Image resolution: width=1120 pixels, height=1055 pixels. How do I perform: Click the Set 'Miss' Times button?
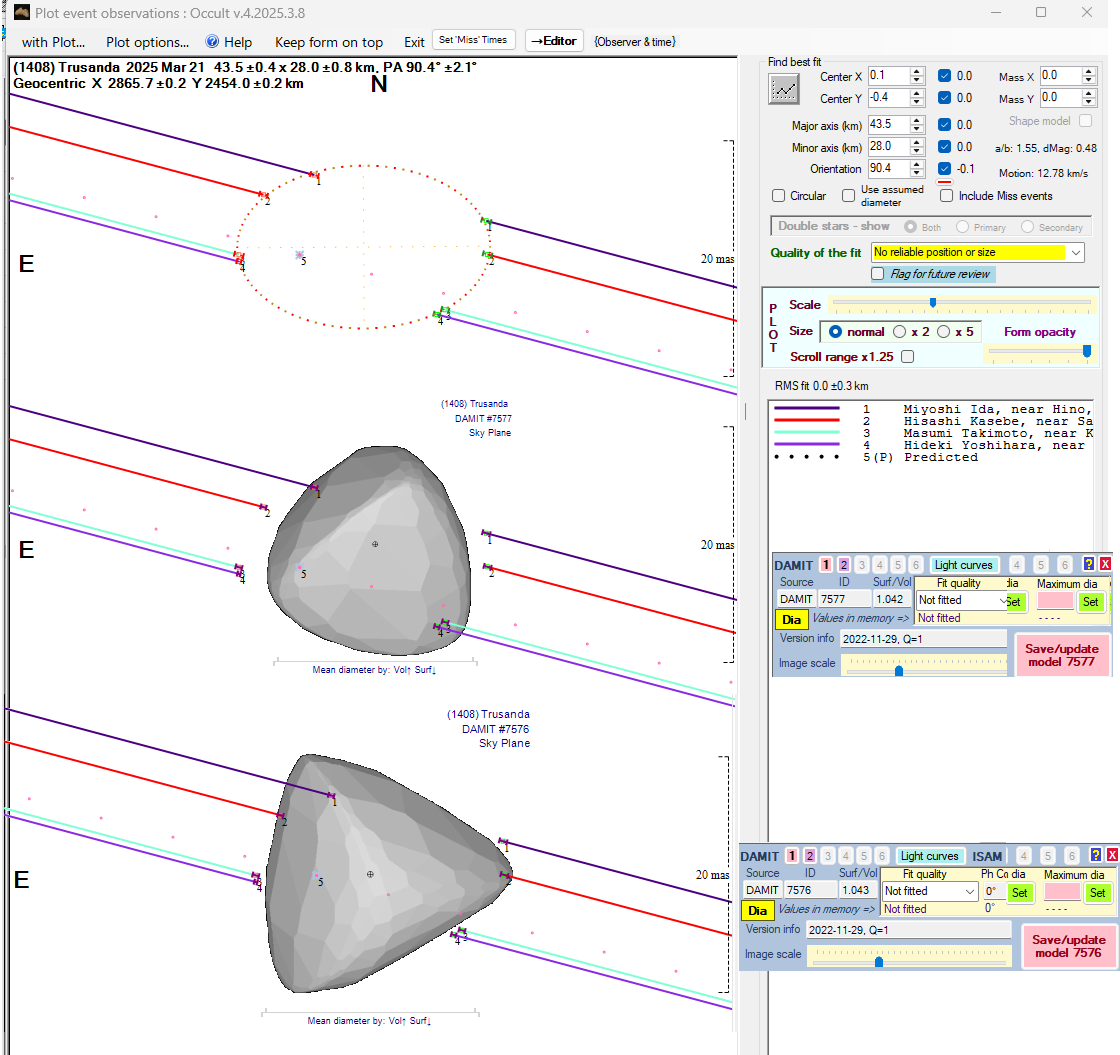(x=474, y=41)
